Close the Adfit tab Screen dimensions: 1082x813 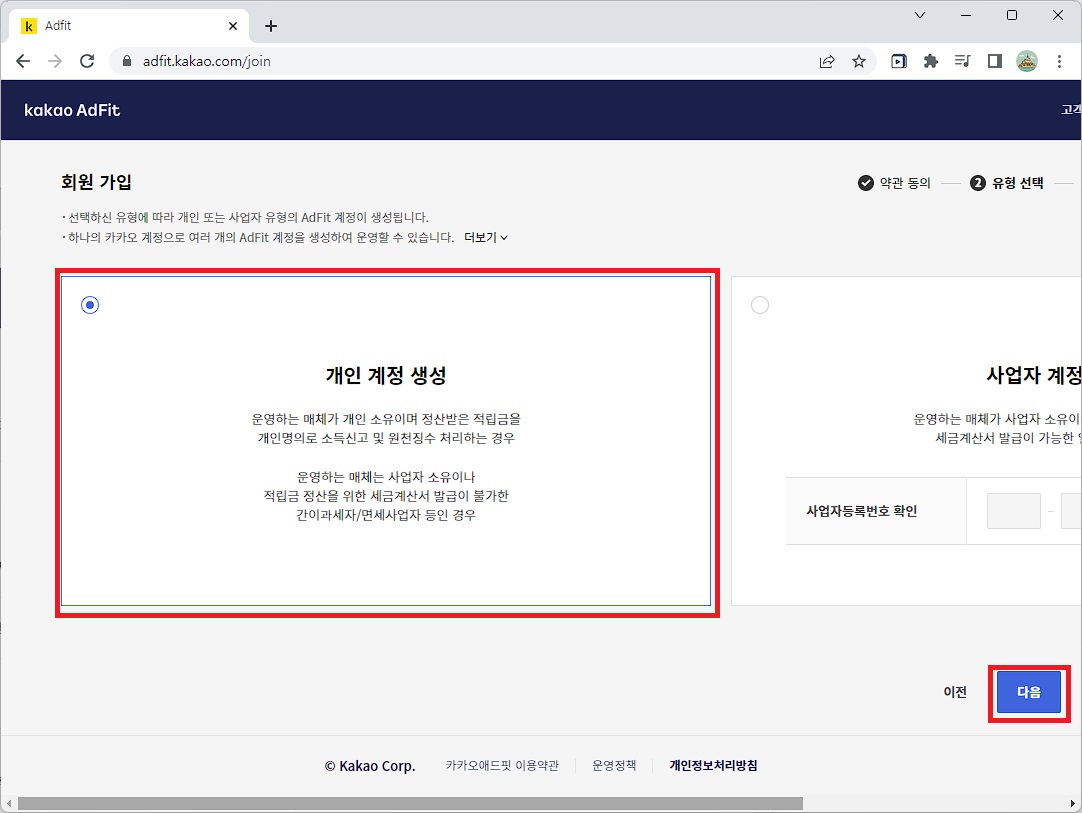point(233,26)
